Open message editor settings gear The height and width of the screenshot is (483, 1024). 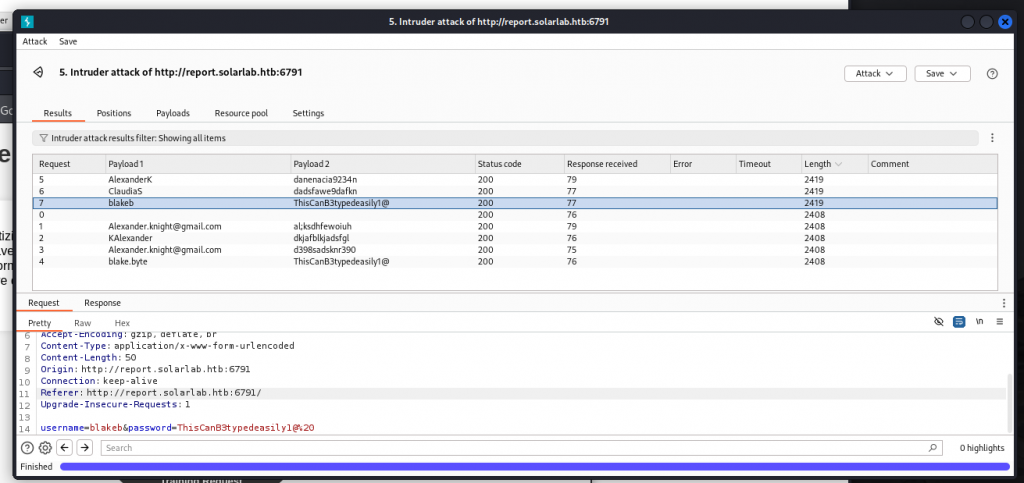tap(45, 448)
